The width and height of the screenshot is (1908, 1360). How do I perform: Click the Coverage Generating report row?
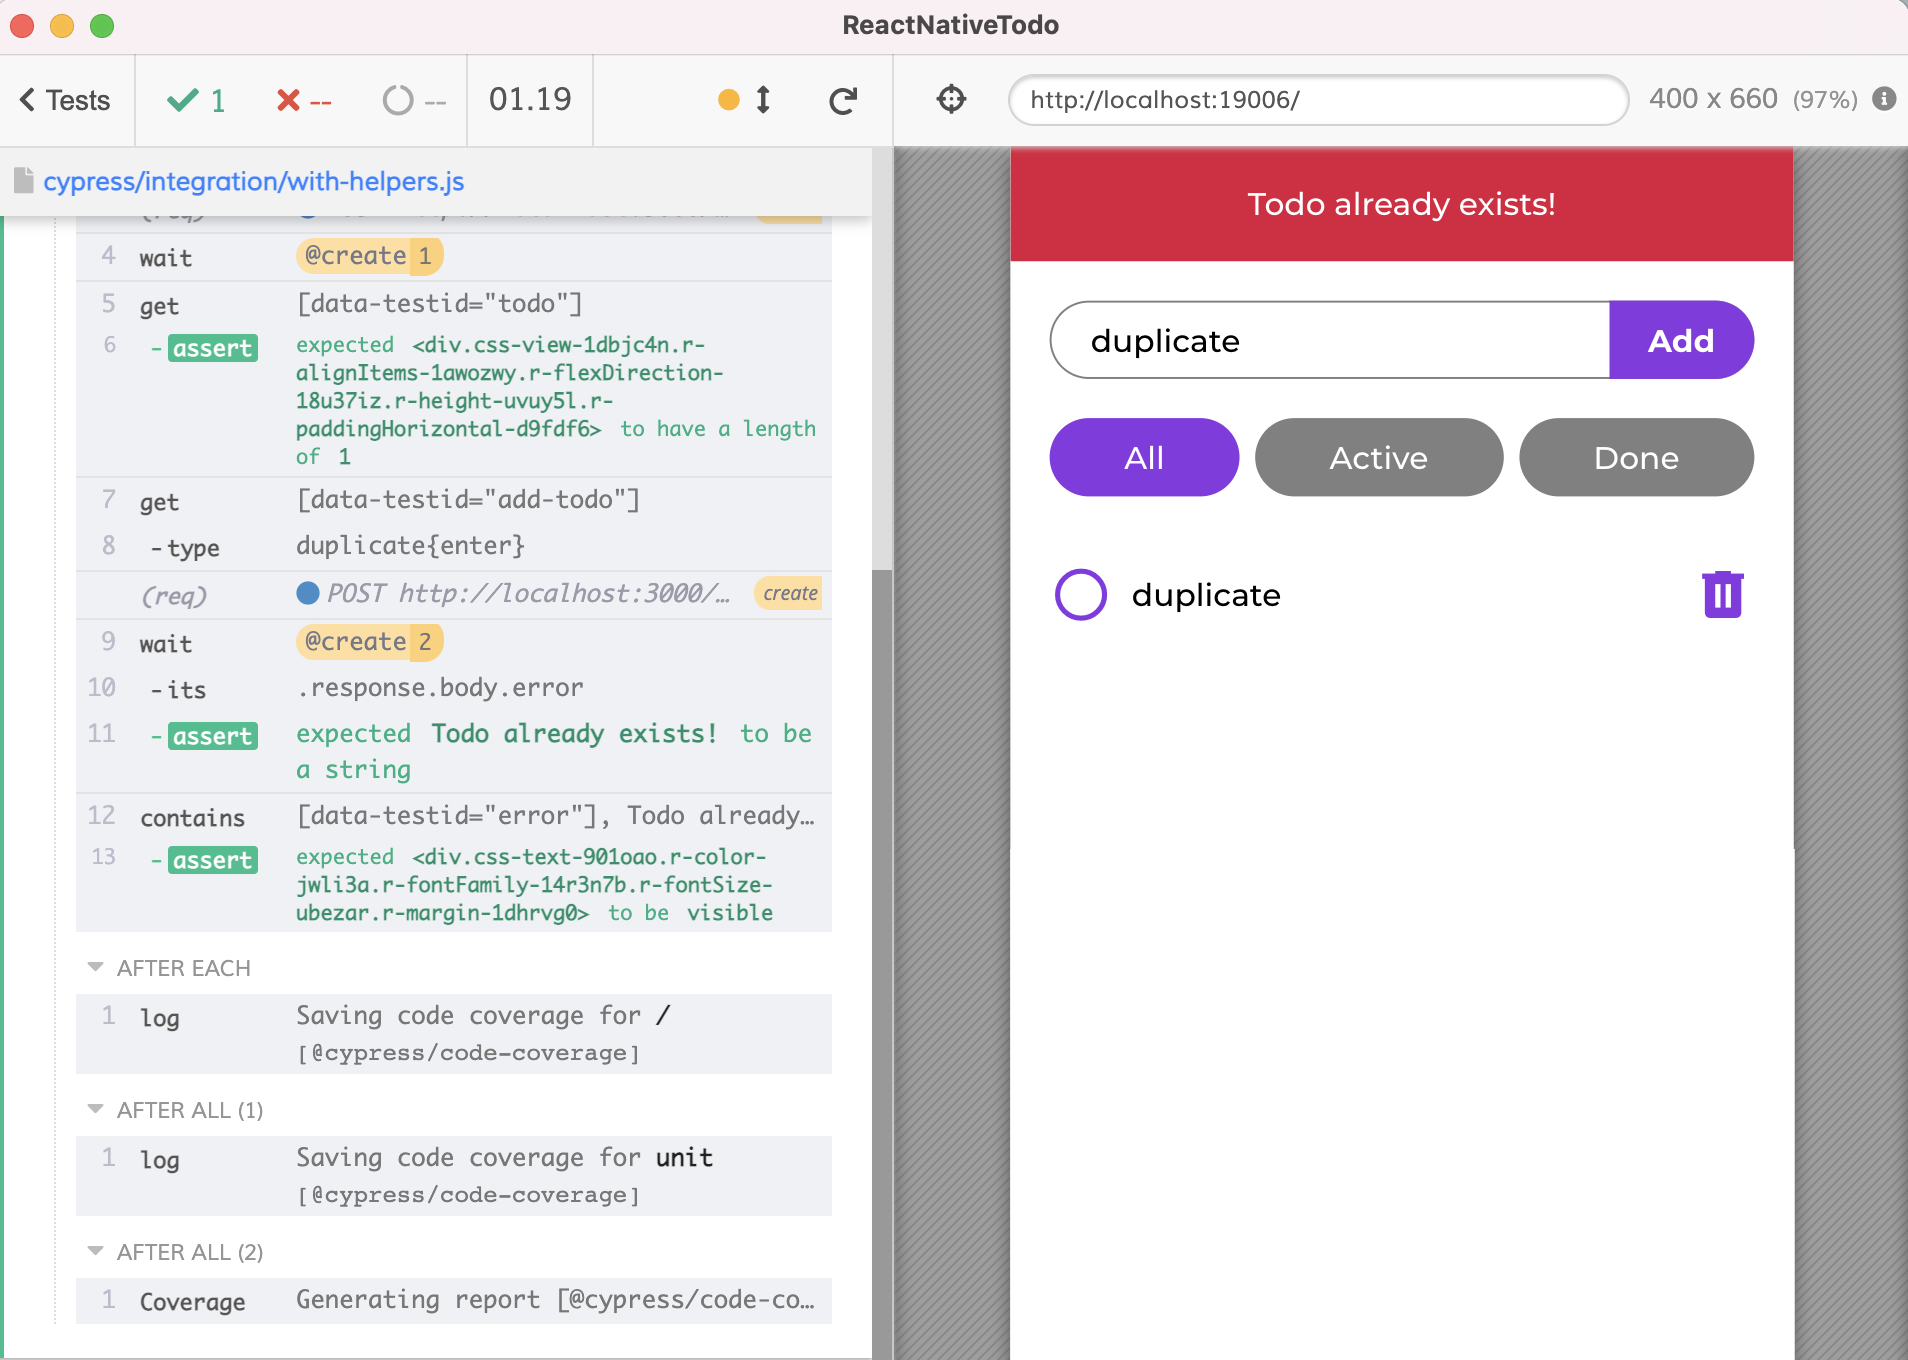454,1300
